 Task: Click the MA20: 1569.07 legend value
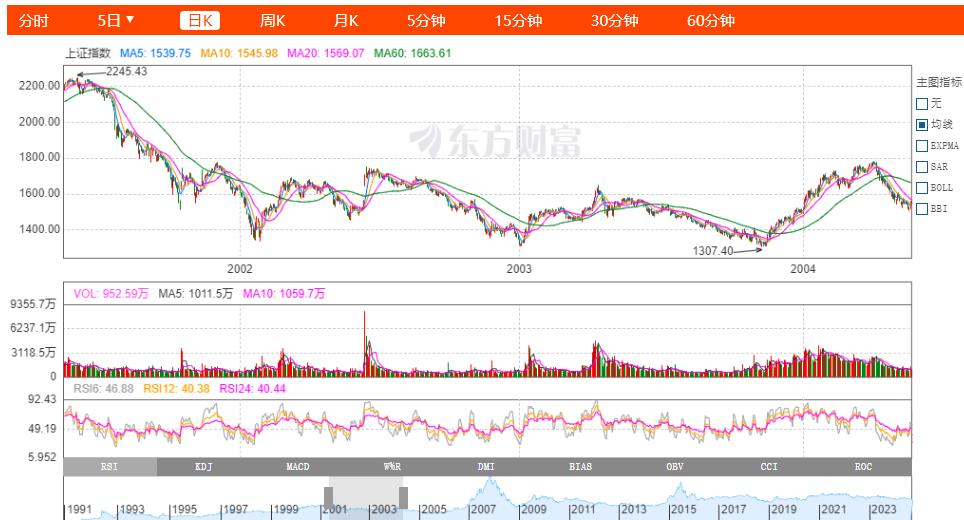[x=326, y=53]
